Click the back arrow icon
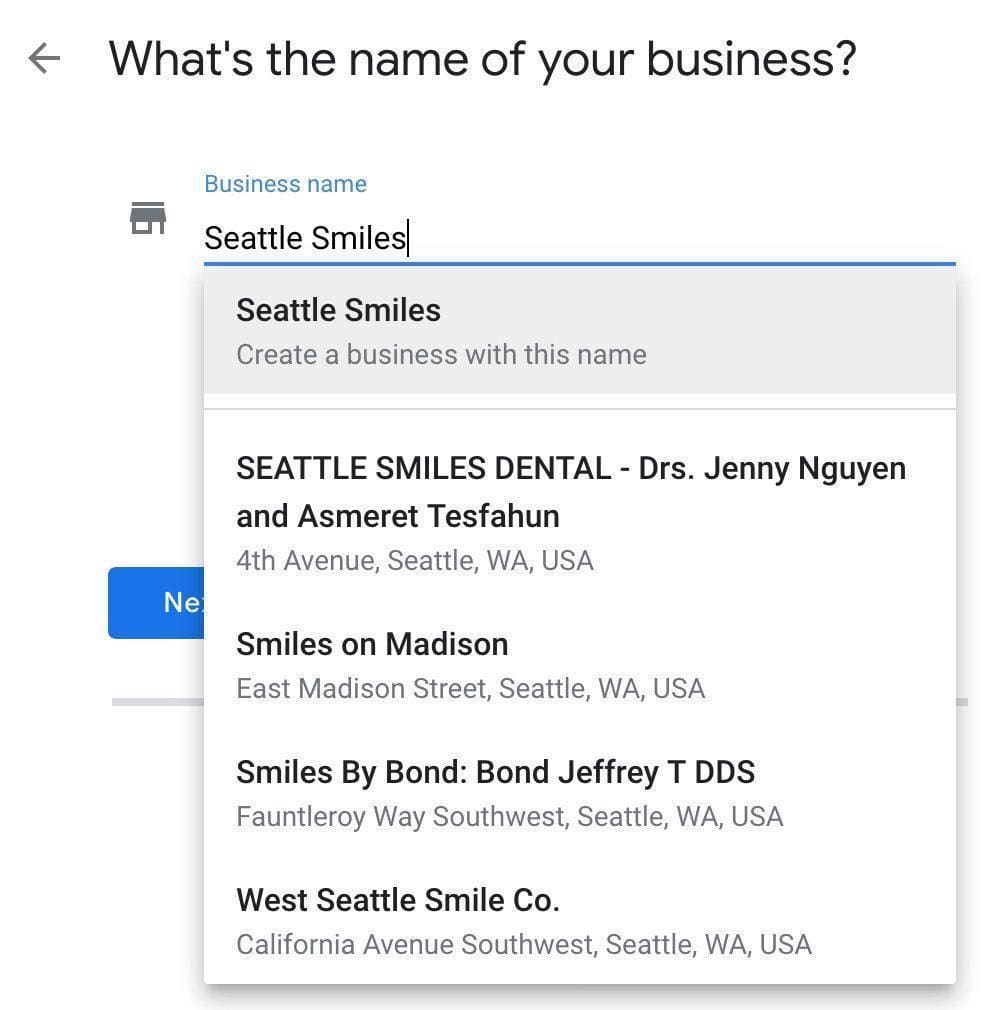This screenshot has height=1010, width=1002. point(44,59)
